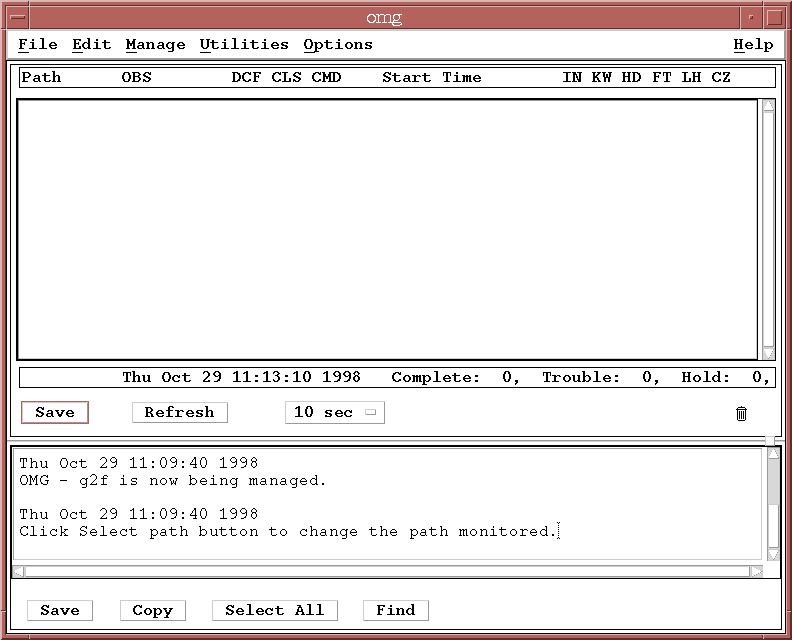The height and width of the screenshot is (640, 792).
Task: Click up arrow of job list scrollbar
Action: (x=768, y=105)
